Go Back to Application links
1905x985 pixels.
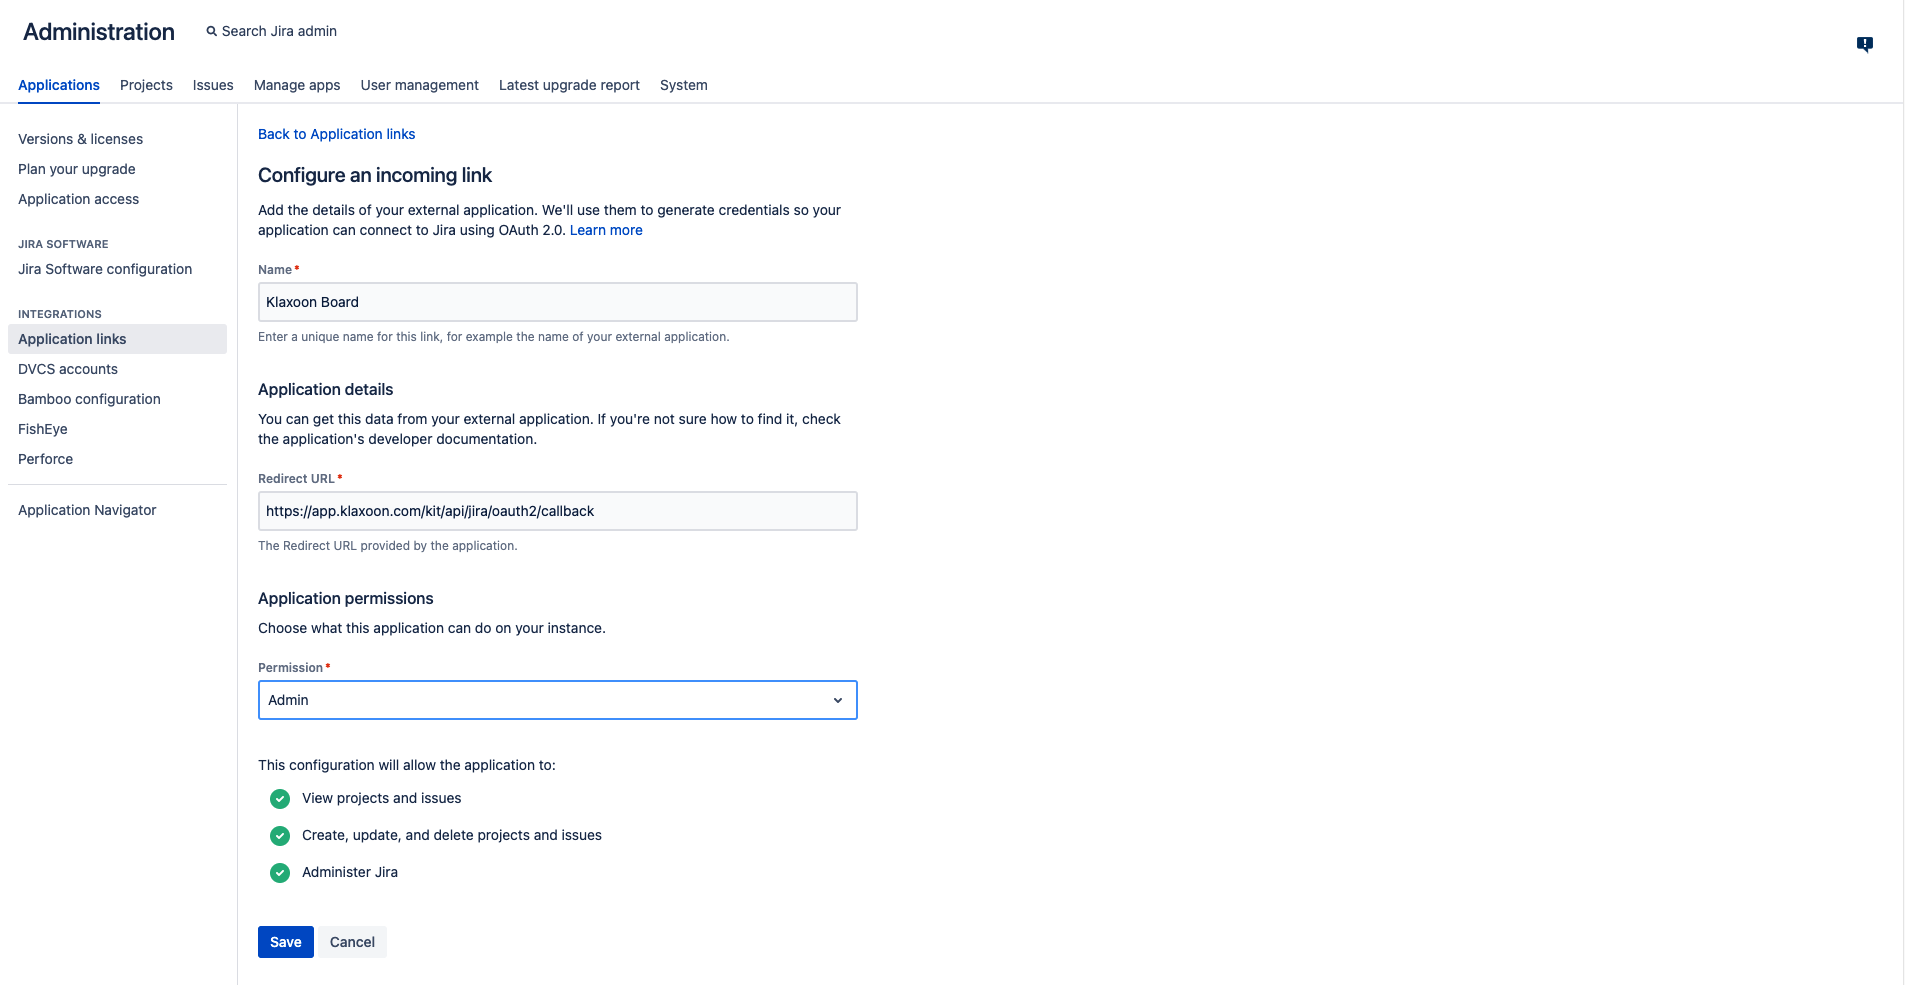pyautogui.click(x=336, y=134)
